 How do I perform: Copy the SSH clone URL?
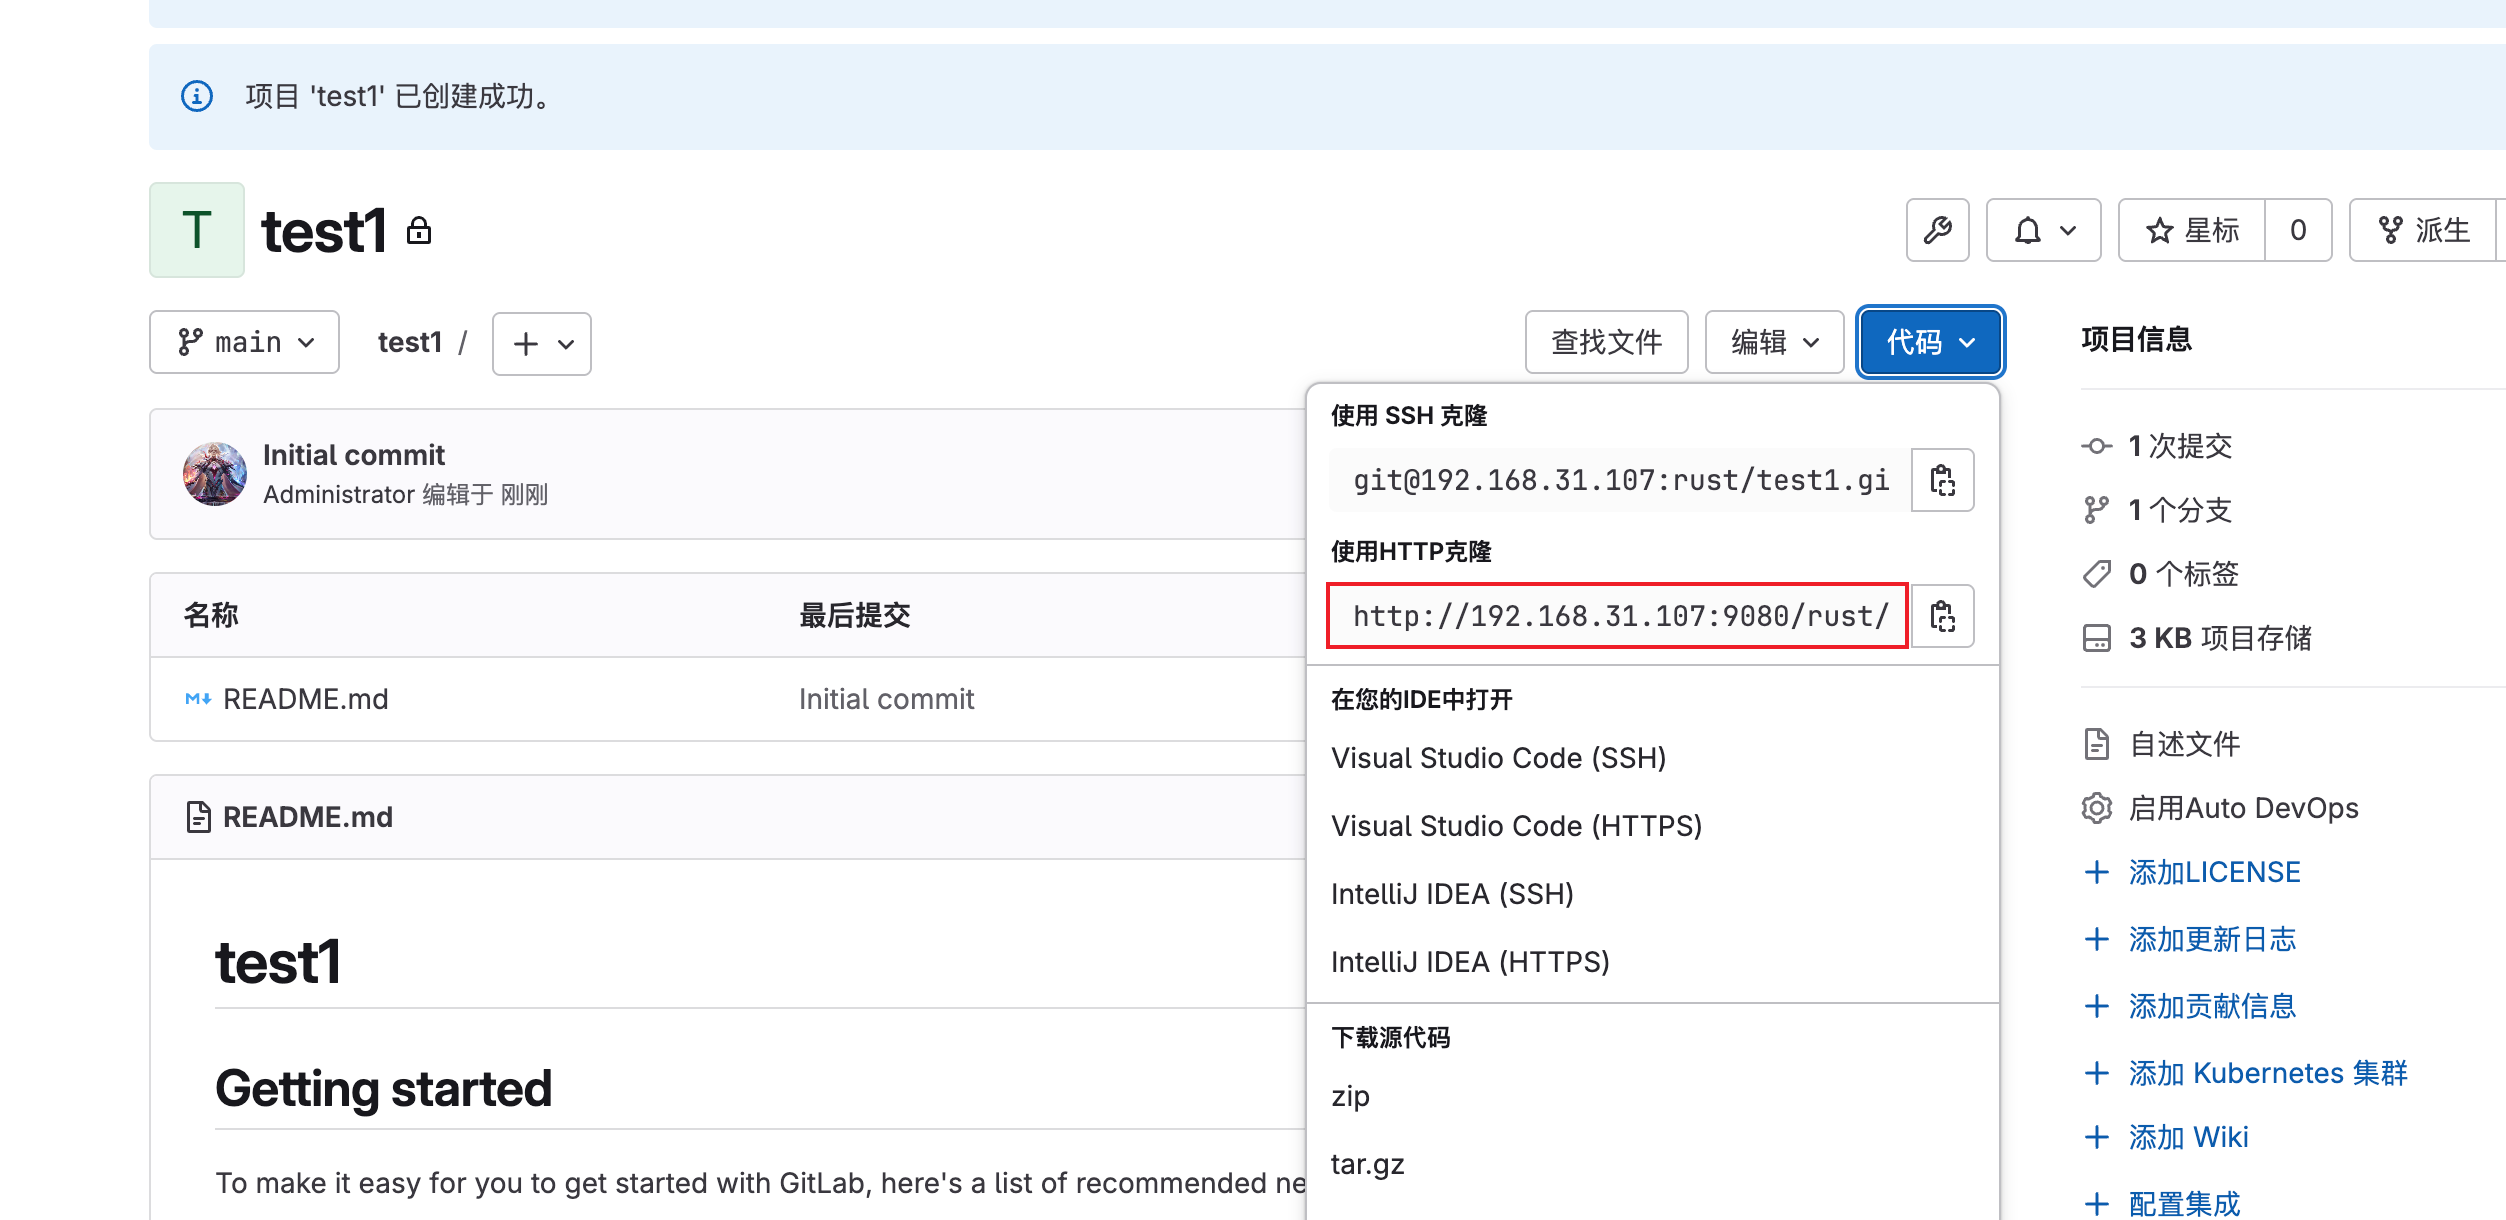coord(1942,481)
